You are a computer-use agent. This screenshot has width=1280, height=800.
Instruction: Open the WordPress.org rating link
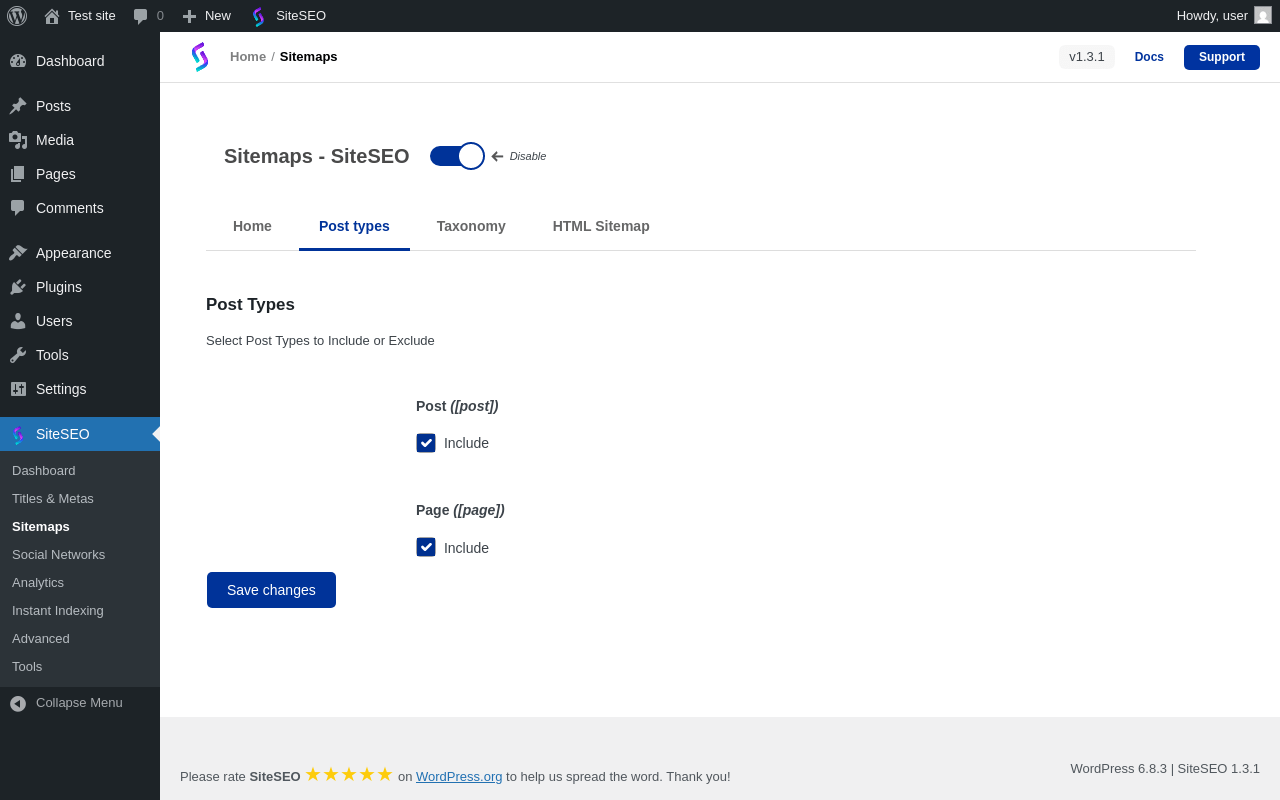click(459, 776)
